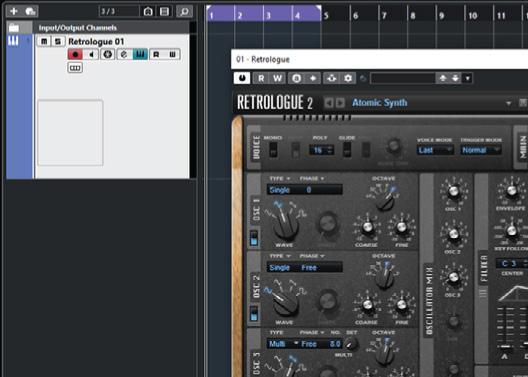528x377 pixels.
Task: Load previous program with up arrow icon
Action: [443, 78]
